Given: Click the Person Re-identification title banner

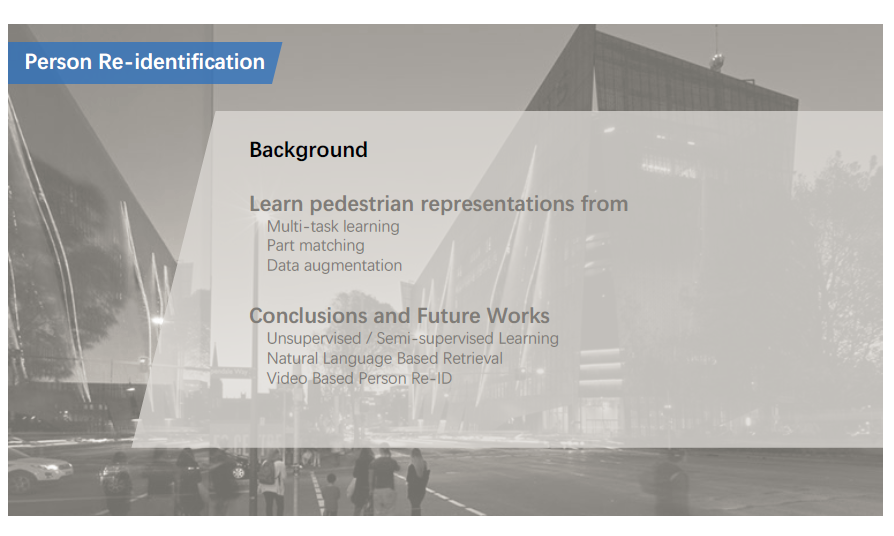Looking at the screenshot, I should [x=145, y=62].
